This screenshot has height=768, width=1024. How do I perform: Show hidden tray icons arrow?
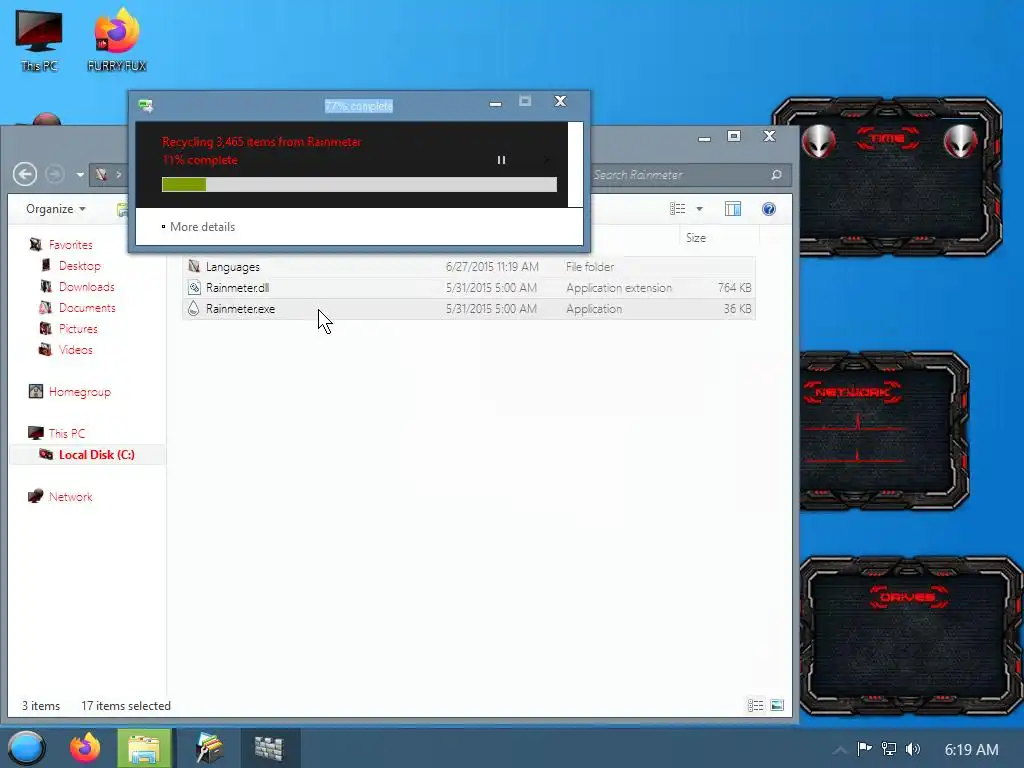pyautogui.click(x=840, y=750)
